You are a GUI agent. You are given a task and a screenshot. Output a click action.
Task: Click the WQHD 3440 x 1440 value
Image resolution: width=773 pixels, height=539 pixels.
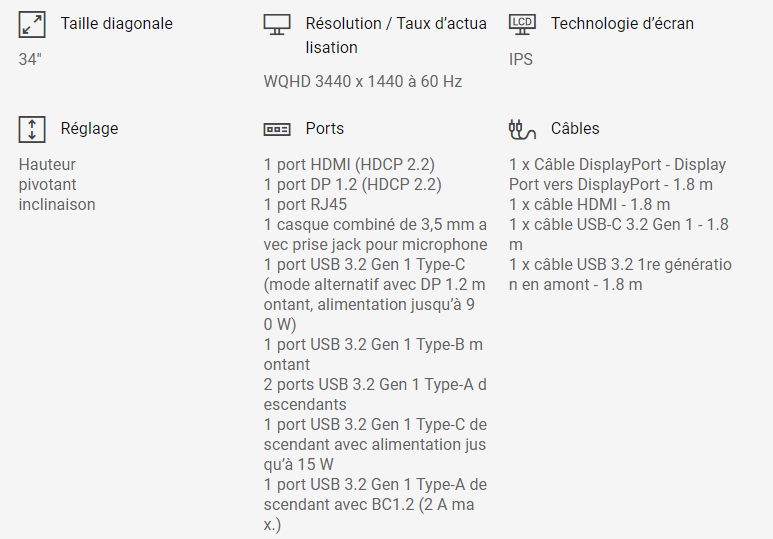click(x=362, y=82)
